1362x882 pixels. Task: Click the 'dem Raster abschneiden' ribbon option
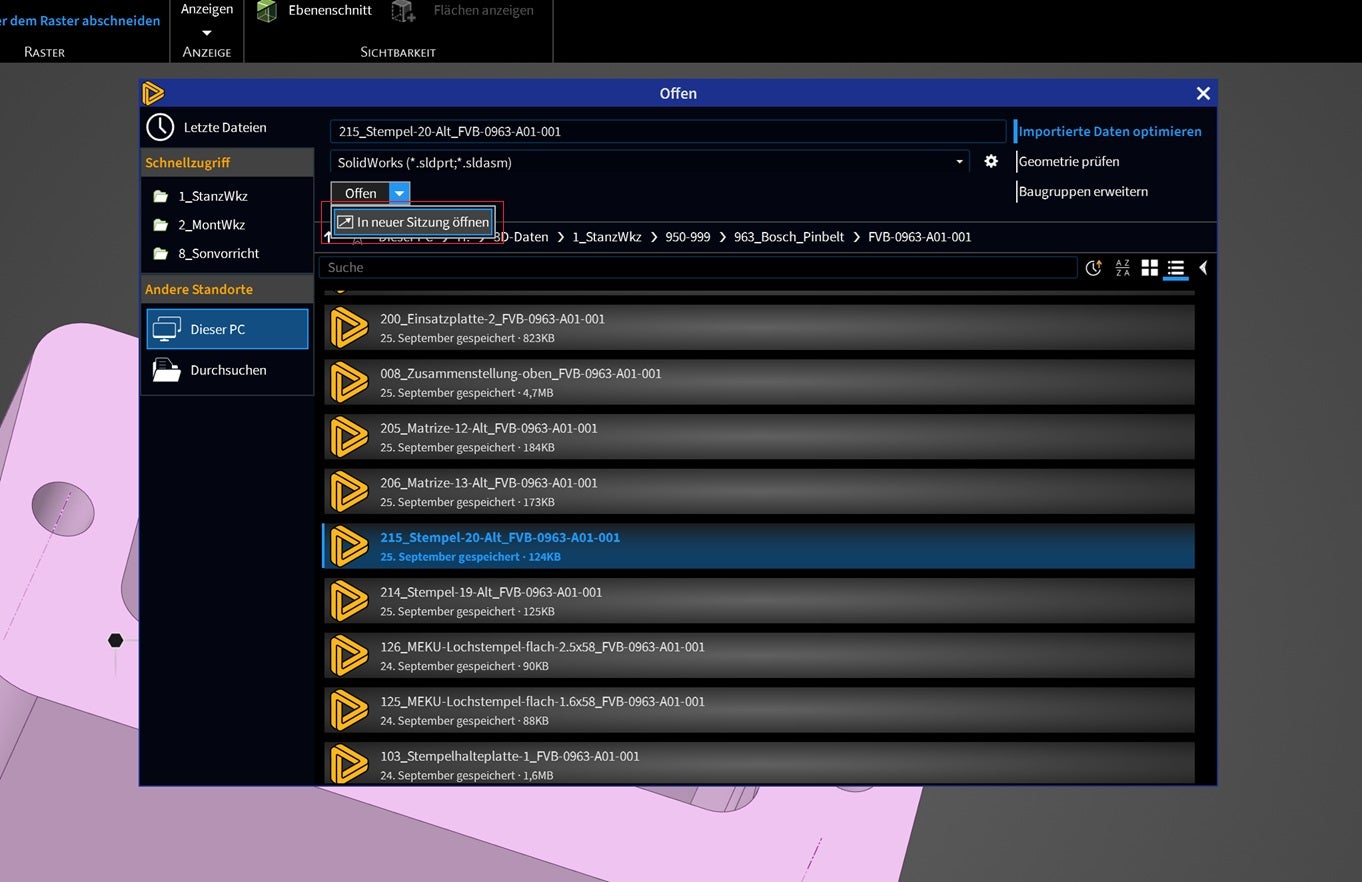80,20
